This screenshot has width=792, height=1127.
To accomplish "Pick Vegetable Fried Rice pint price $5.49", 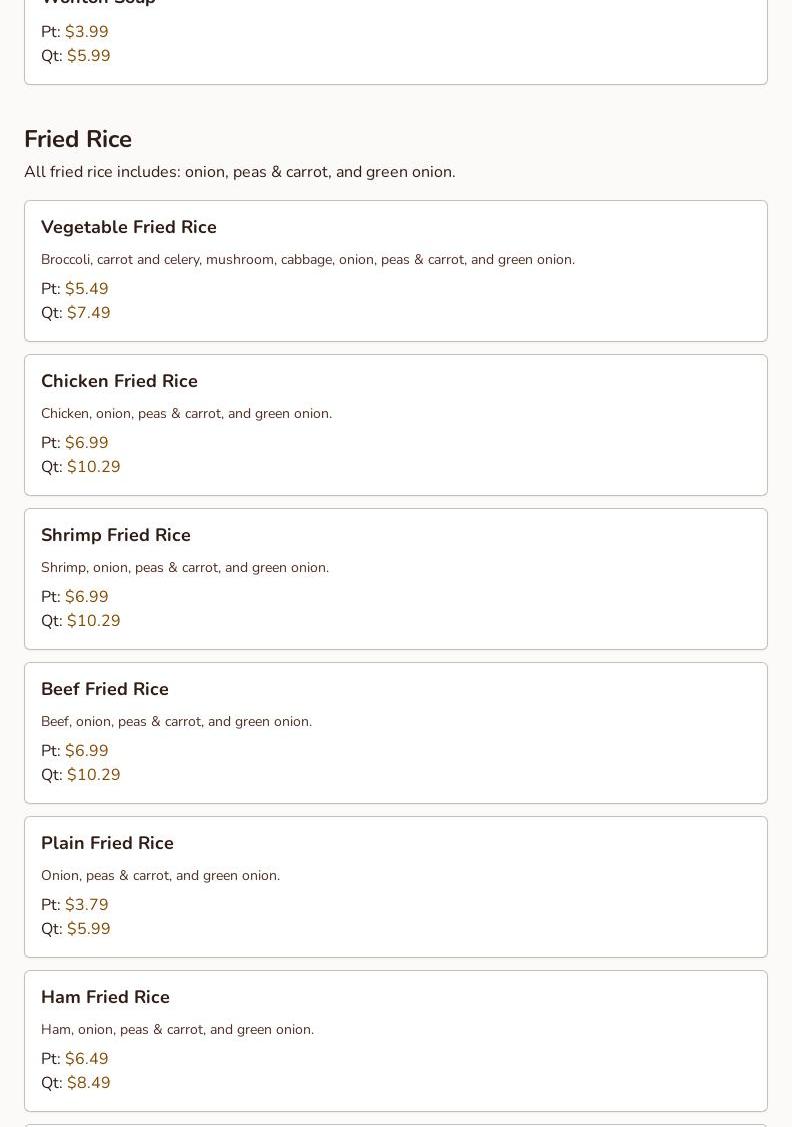I will coord(87,289).
